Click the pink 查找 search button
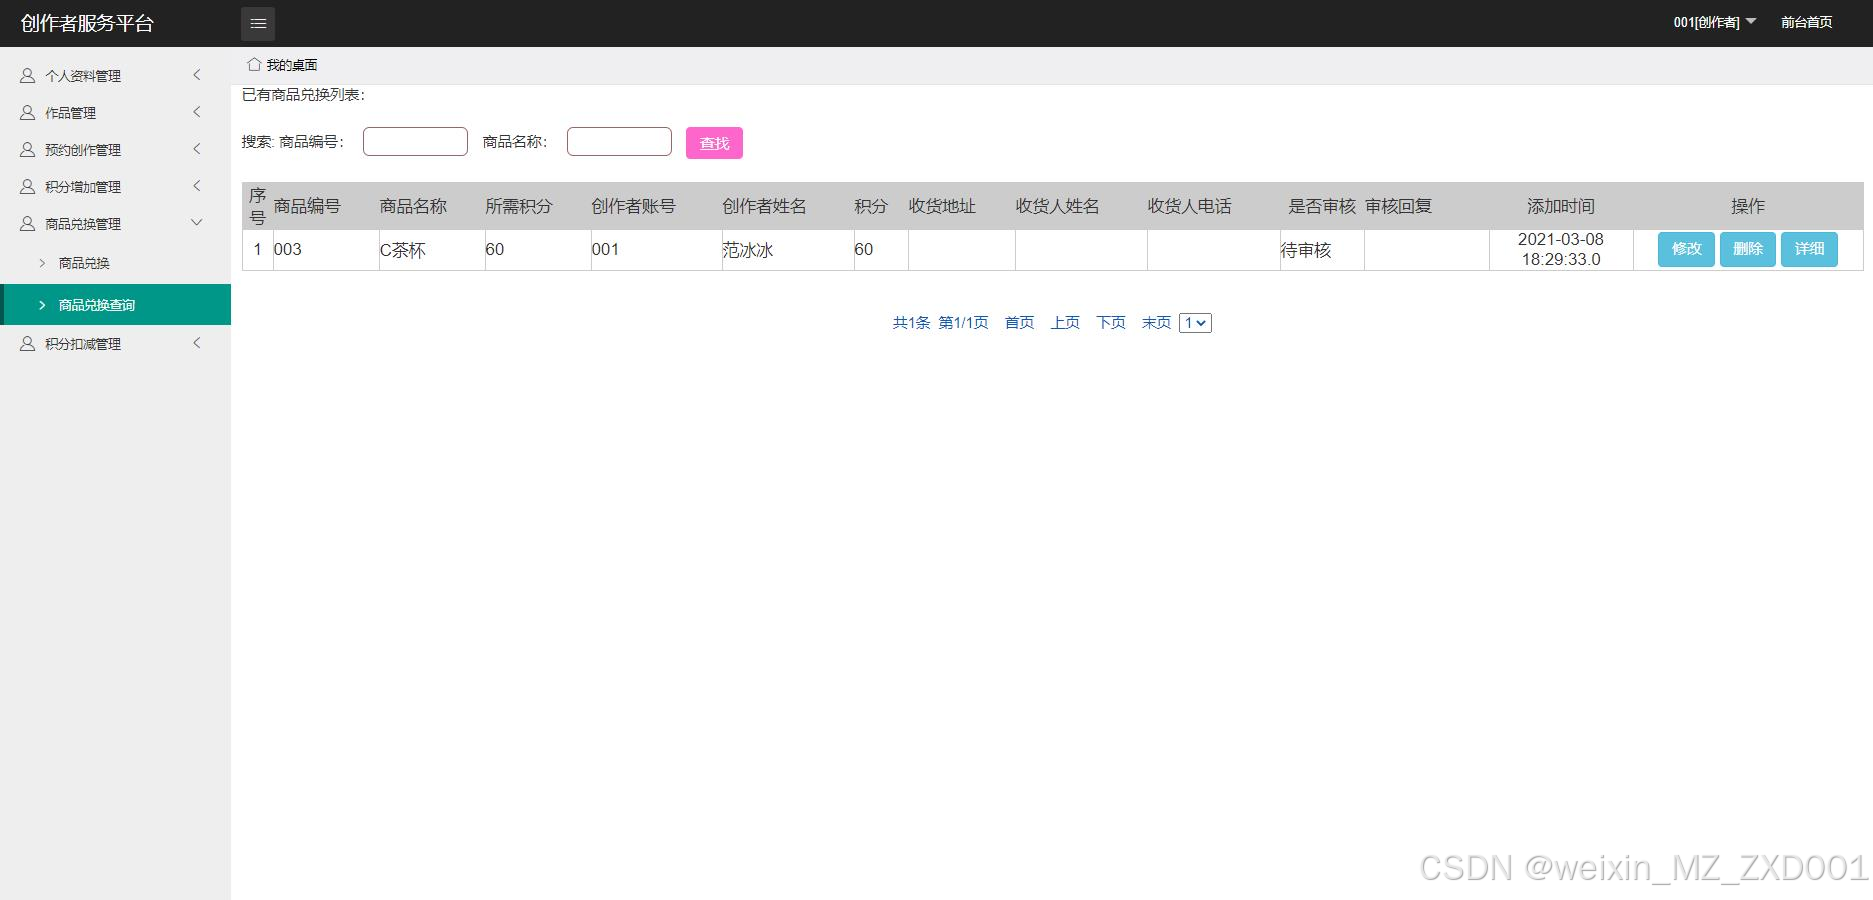 714,143
